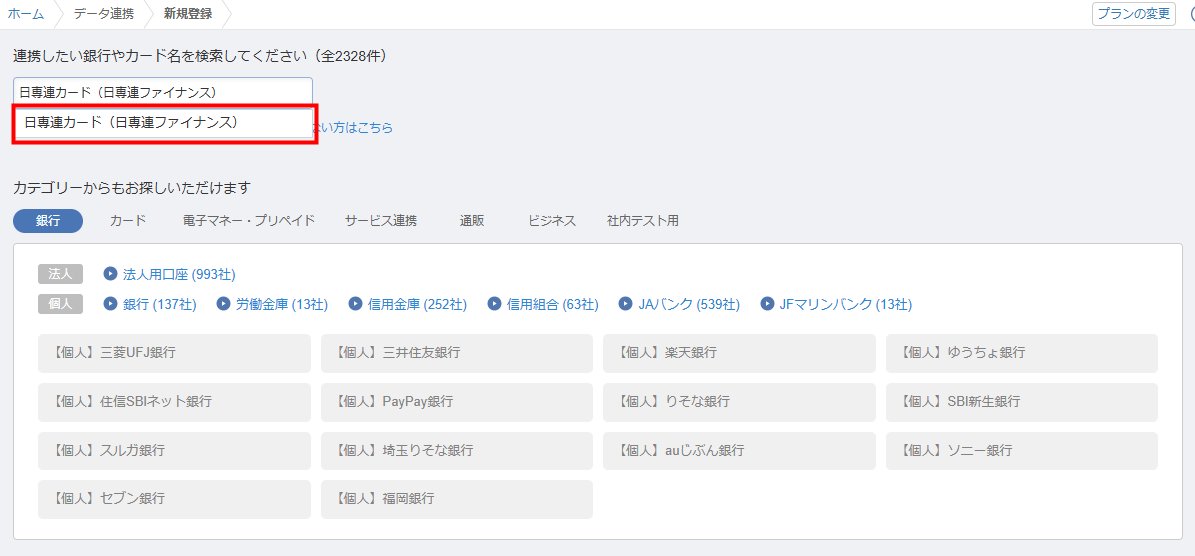The width and height of the screenshot is (1195, 556).
Task: Choose 【個人】住信SBIネット銀行
Action: click(175, 402)
